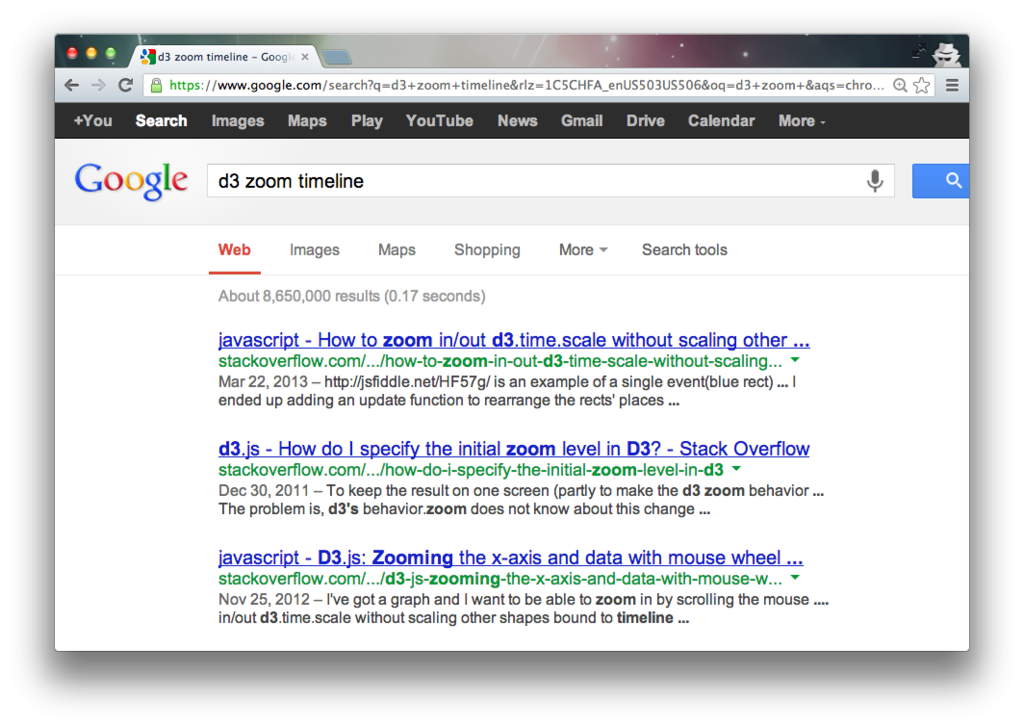Switch to Maps results tab
The image size is (1024, 727).
coord(396,250)
